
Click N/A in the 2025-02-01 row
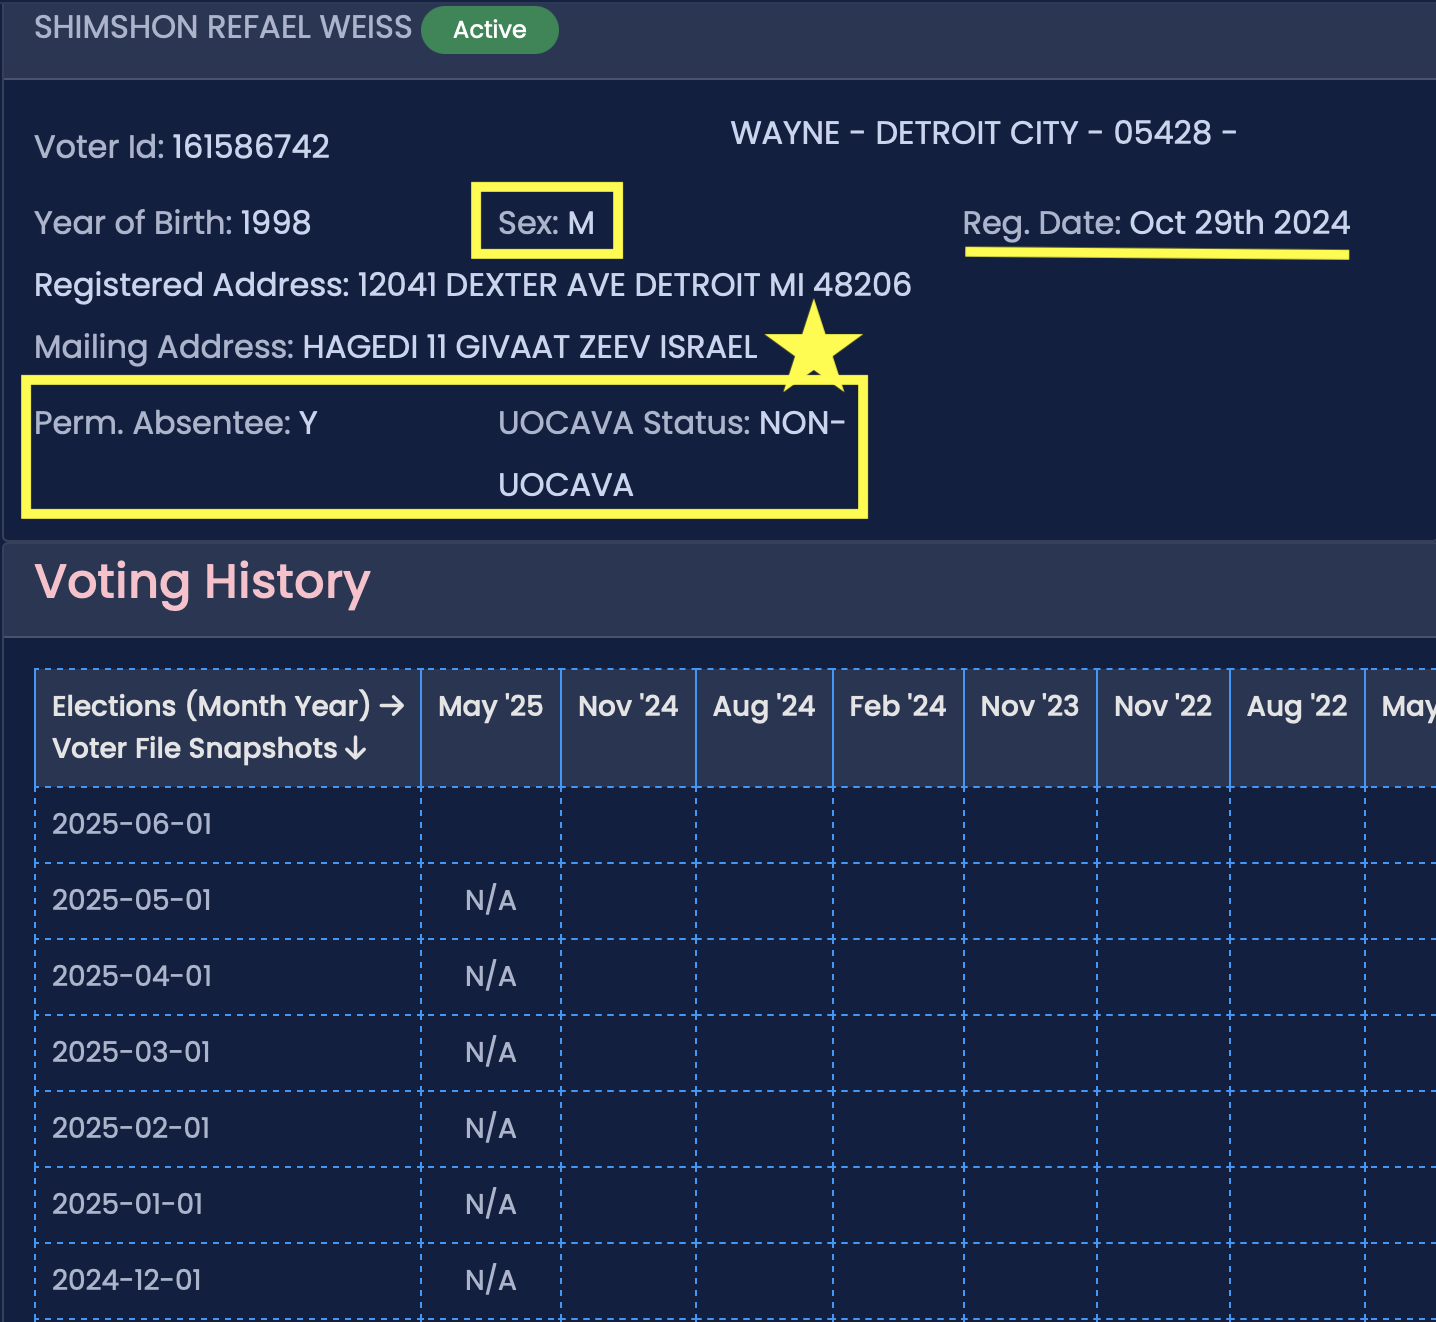click(x=491, y=1129)
